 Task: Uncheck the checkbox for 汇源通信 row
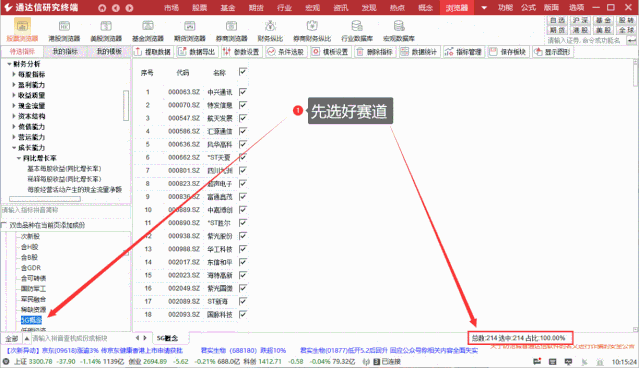click(x=243, y=131)
